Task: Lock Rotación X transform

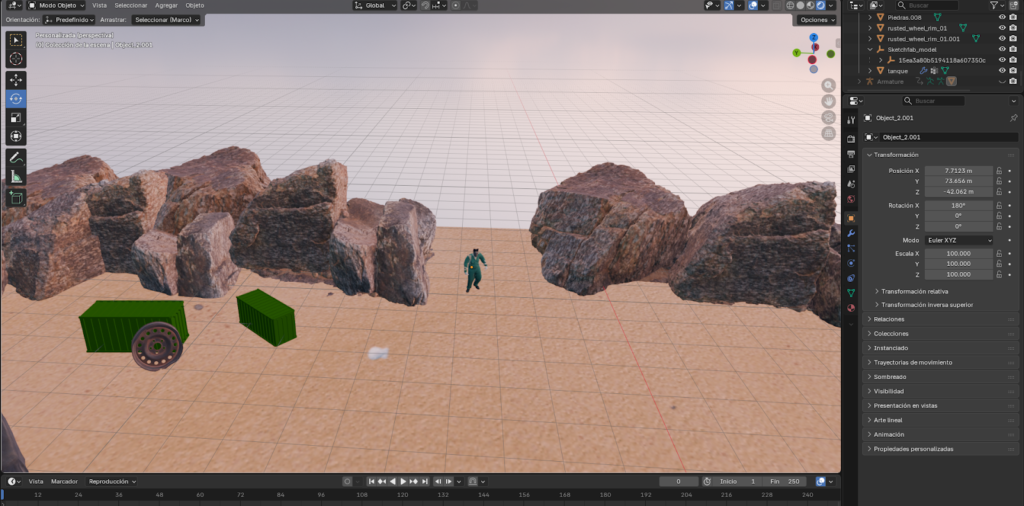Action: click(x=999, y=205)
